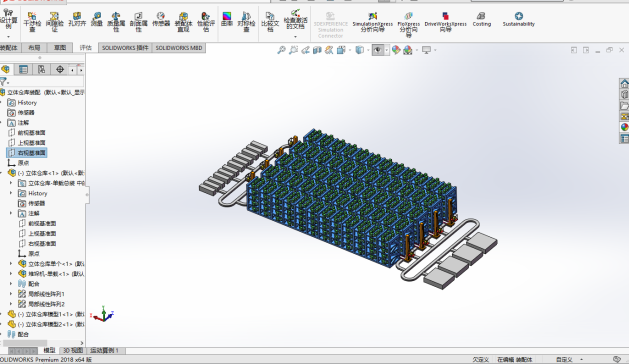The height and width of the screenshot is (364, 629).
Task: Open Assembly Visualization (装配体直观)
Action: [x=183, y=22]
